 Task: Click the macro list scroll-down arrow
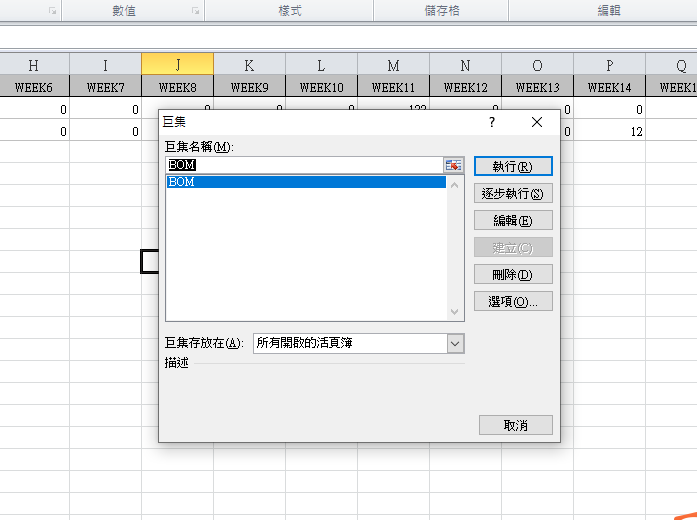(x=455, y=313)
